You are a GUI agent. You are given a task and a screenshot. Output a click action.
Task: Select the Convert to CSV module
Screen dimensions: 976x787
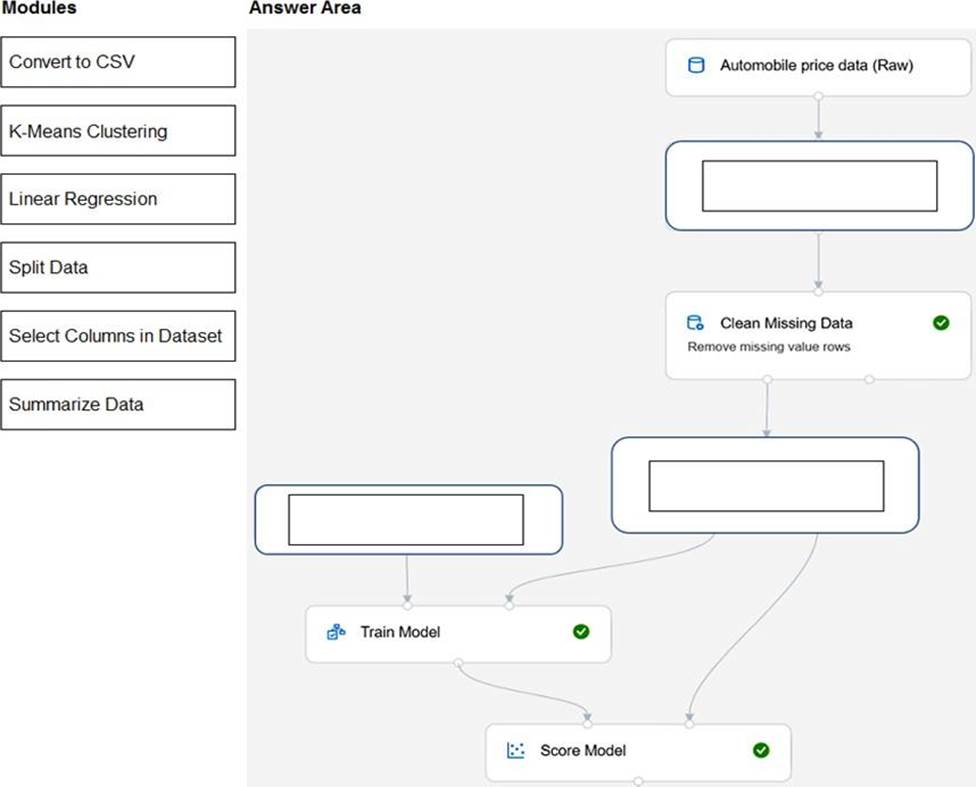pyautogui.click(x=118, y=62)
